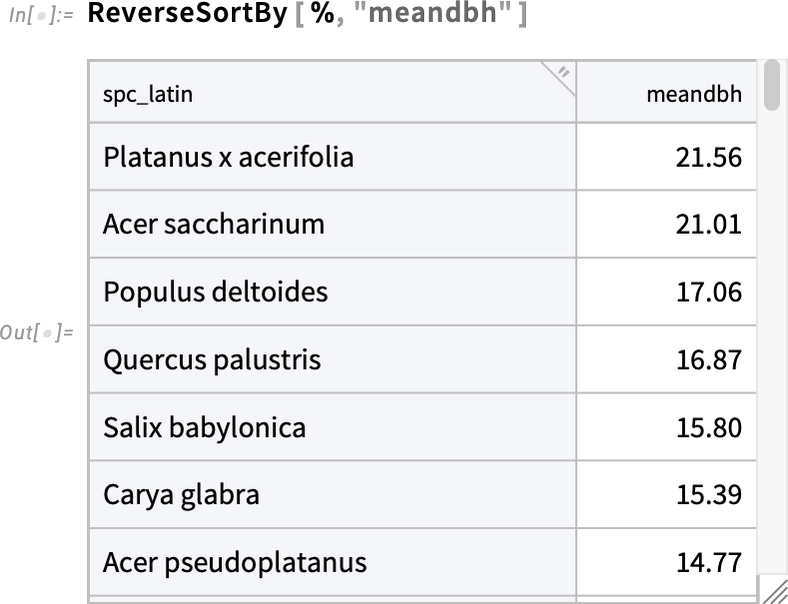788x604 pixels.
Task: Click the Carya glabra cell
Action: [x=332, y=494]
